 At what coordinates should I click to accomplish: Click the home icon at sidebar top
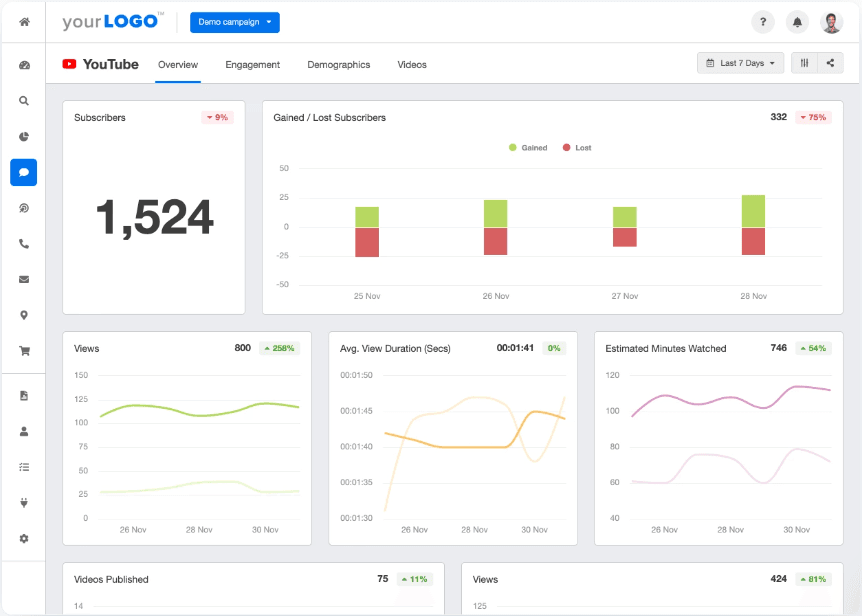click(23, 21)
